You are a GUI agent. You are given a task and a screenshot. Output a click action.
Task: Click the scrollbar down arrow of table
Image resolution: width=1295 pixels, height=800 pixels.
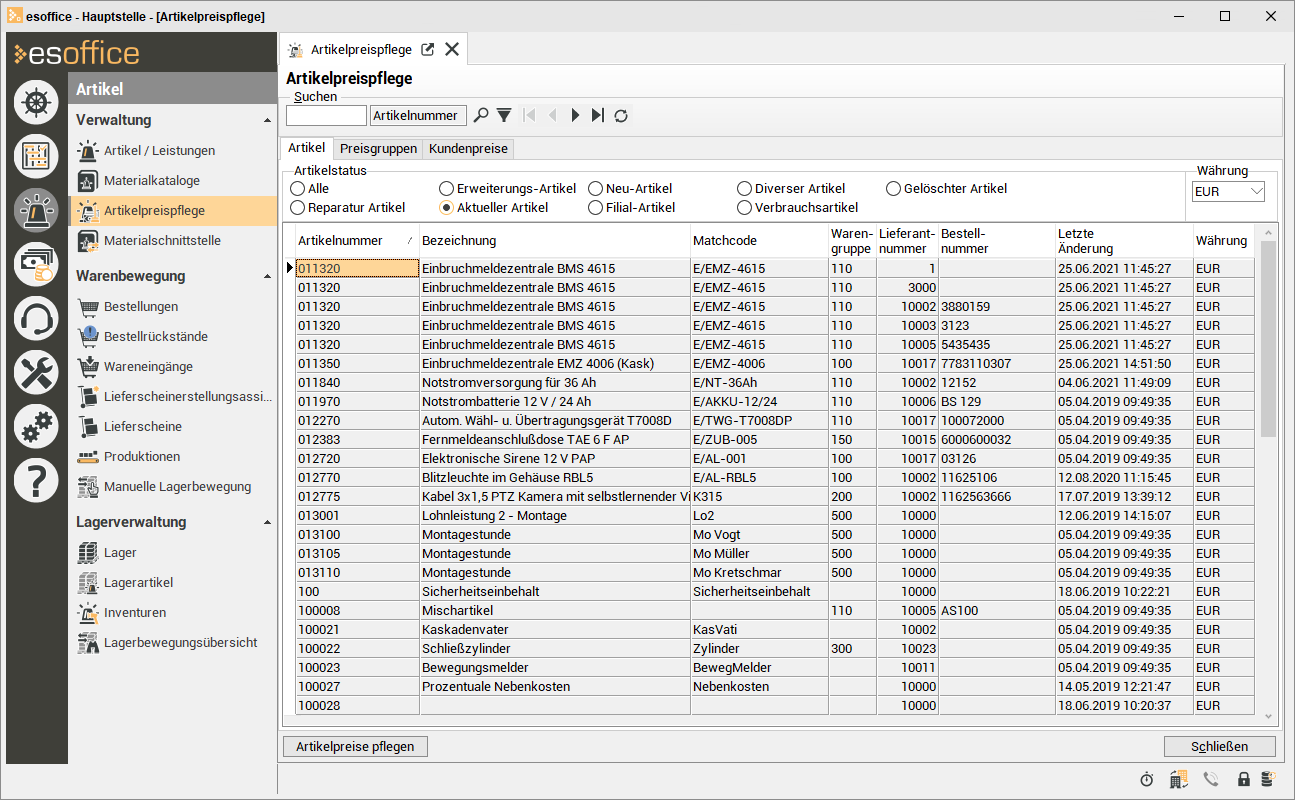pyautogui.click(x=1268, y=716)
